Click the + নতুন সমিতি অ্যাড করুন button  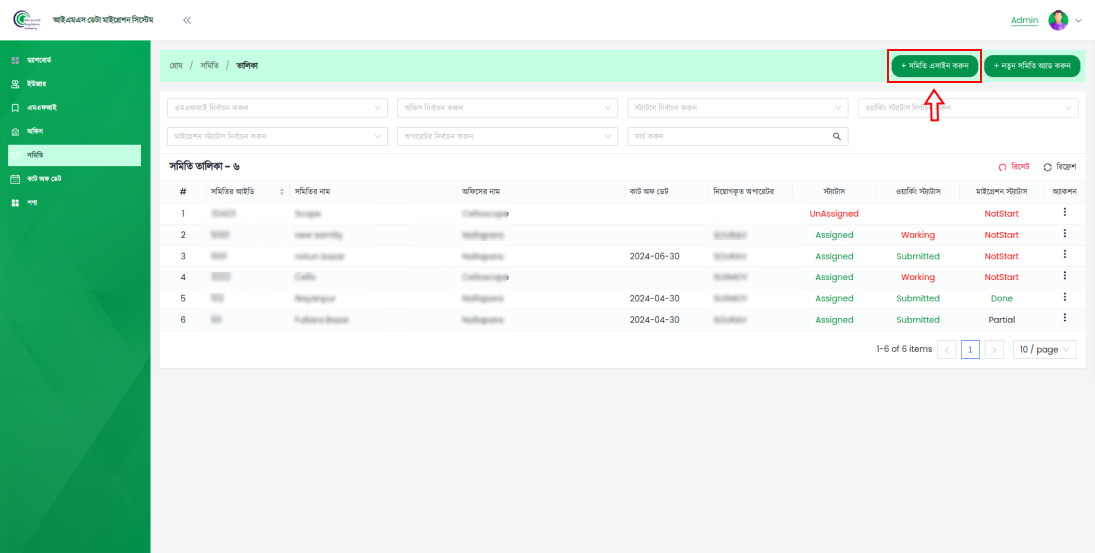pyautogui.click(x=1031, y=66)
